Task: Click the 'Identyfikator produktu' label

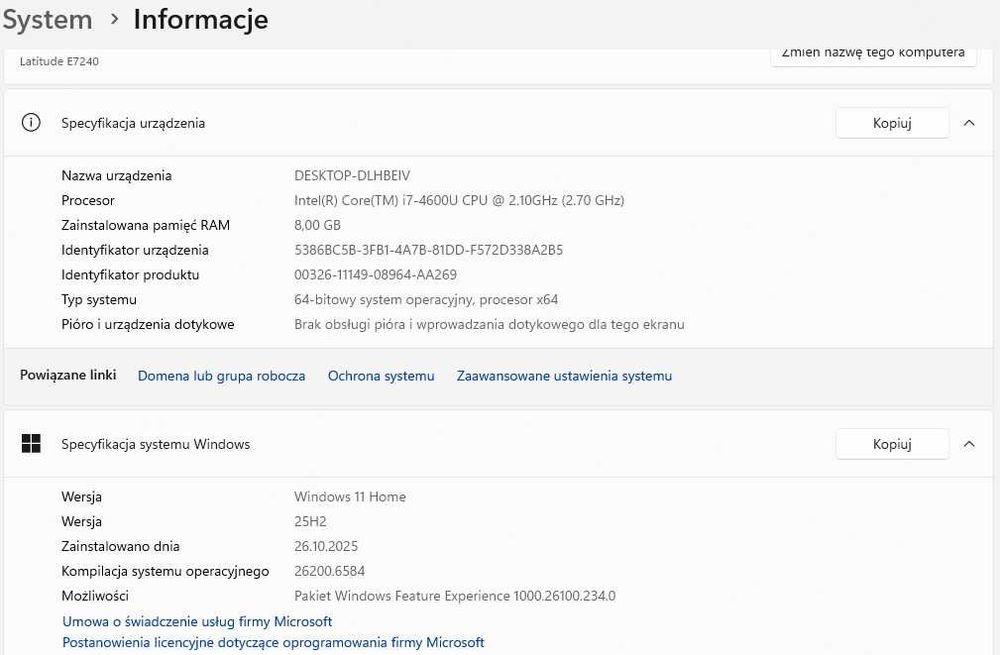Action: point(130,275)
